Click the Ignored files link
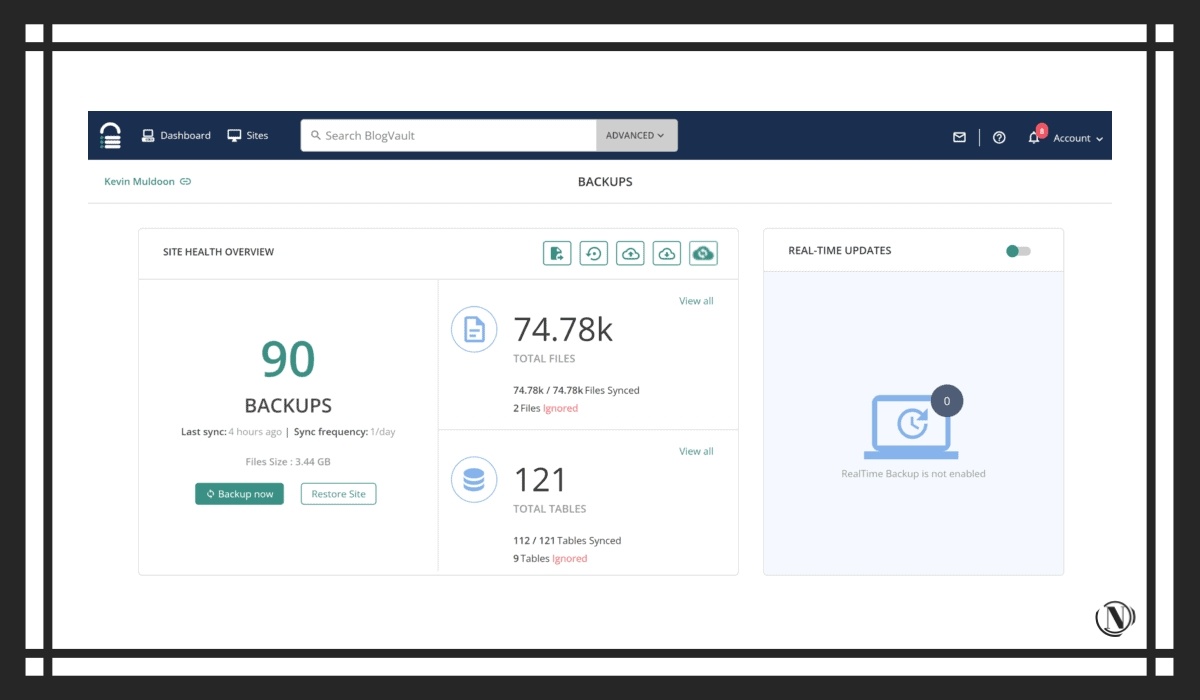This screenshot has width=1200, height=700. pyautogui.click(x=560, y=408)
